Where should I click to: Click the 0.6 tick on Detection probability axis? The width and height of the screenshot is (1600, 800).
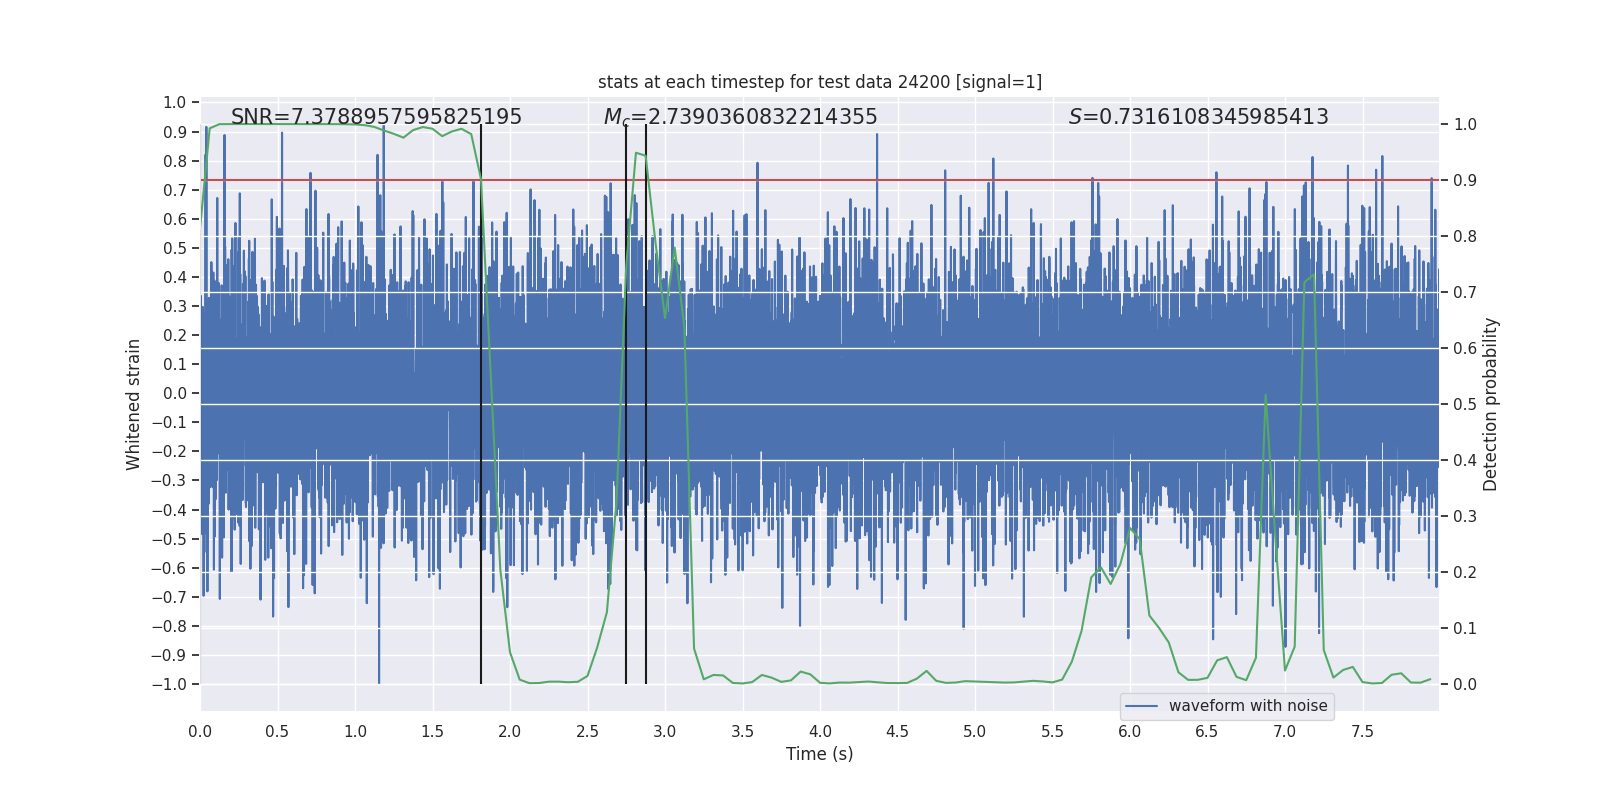[x=1465, y=349]
